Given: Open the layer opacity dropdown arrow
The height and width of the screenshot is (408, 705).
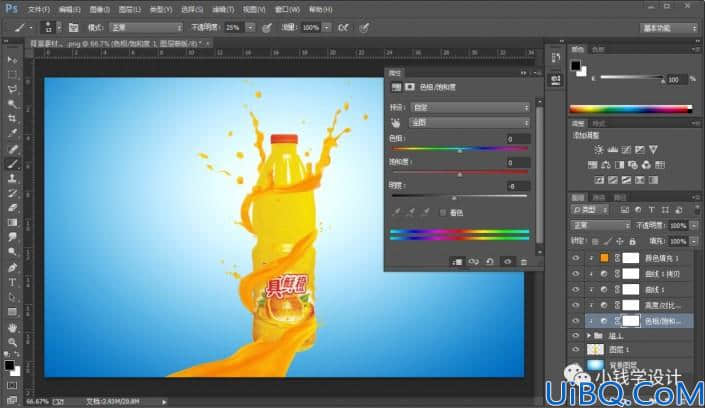Looking at the screenshot, I should point(693,225).
